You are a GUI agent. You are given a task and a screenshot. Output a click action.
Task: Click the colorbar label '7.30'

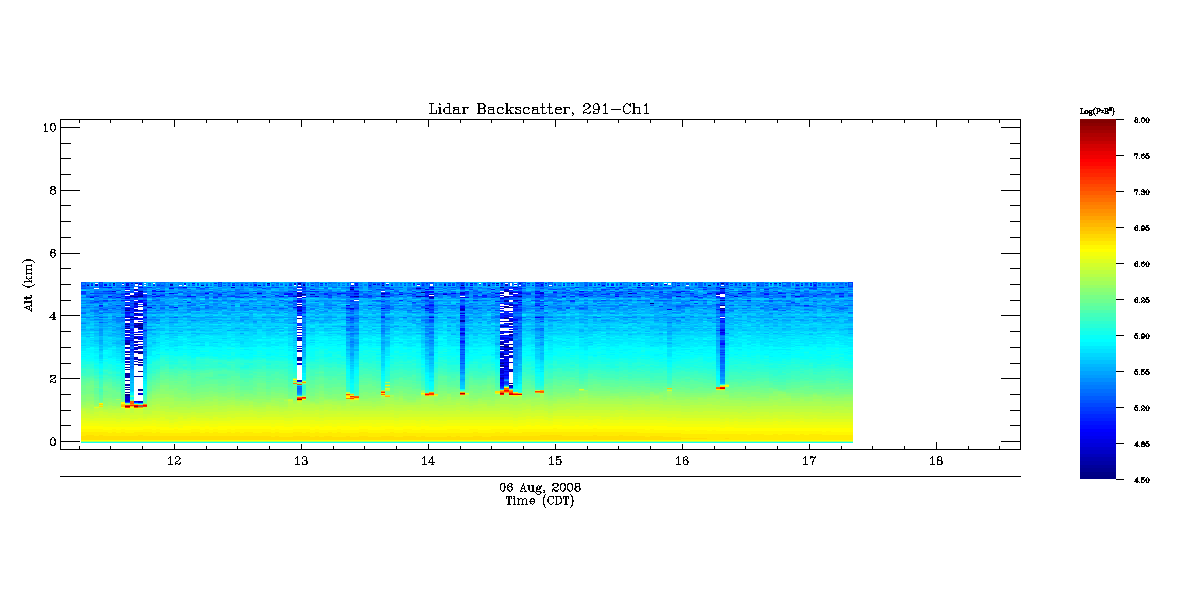[1141, 192]
